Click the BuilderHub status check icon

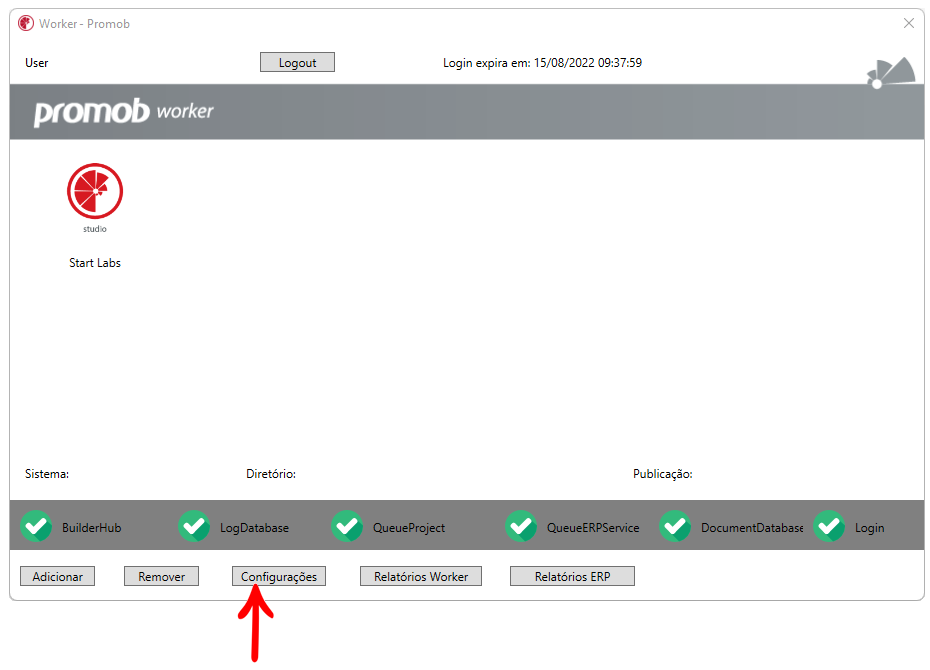point(36,527)
